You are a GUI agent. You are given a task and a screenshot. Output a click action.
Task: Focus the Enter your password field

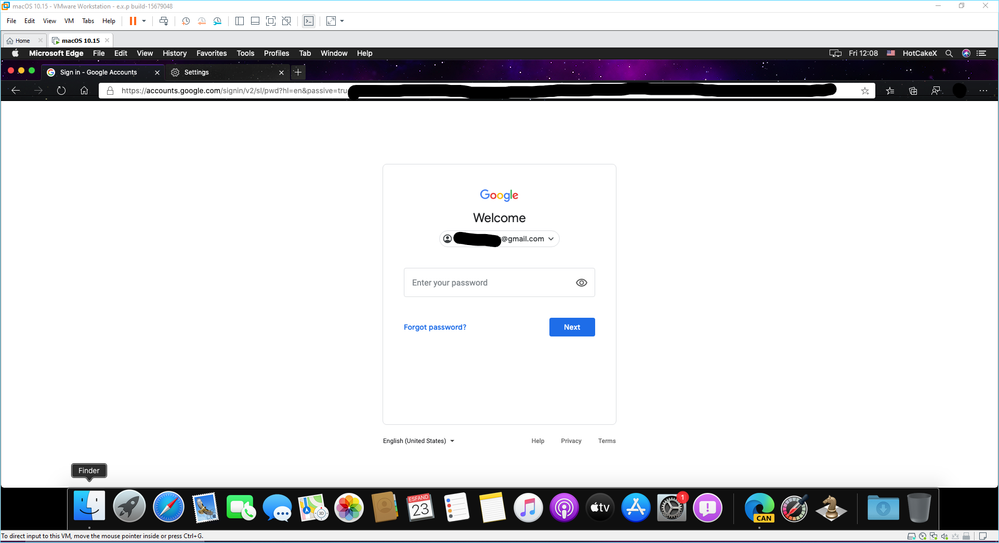tap(499, 283)
